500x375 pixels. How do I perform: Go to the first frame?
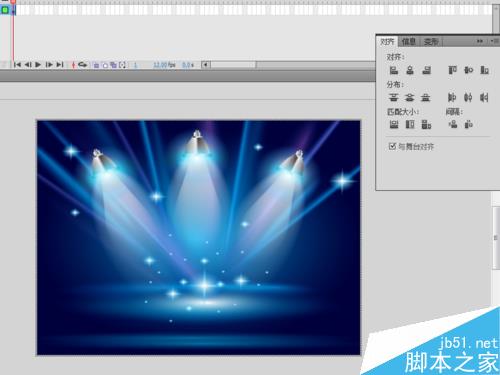17,65
